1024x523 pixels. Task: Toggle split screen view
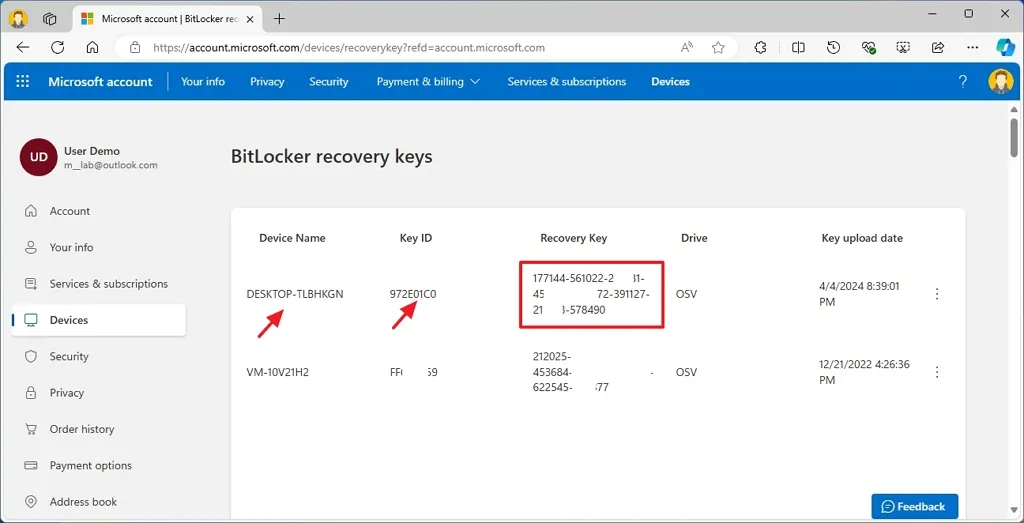[798, 48]
